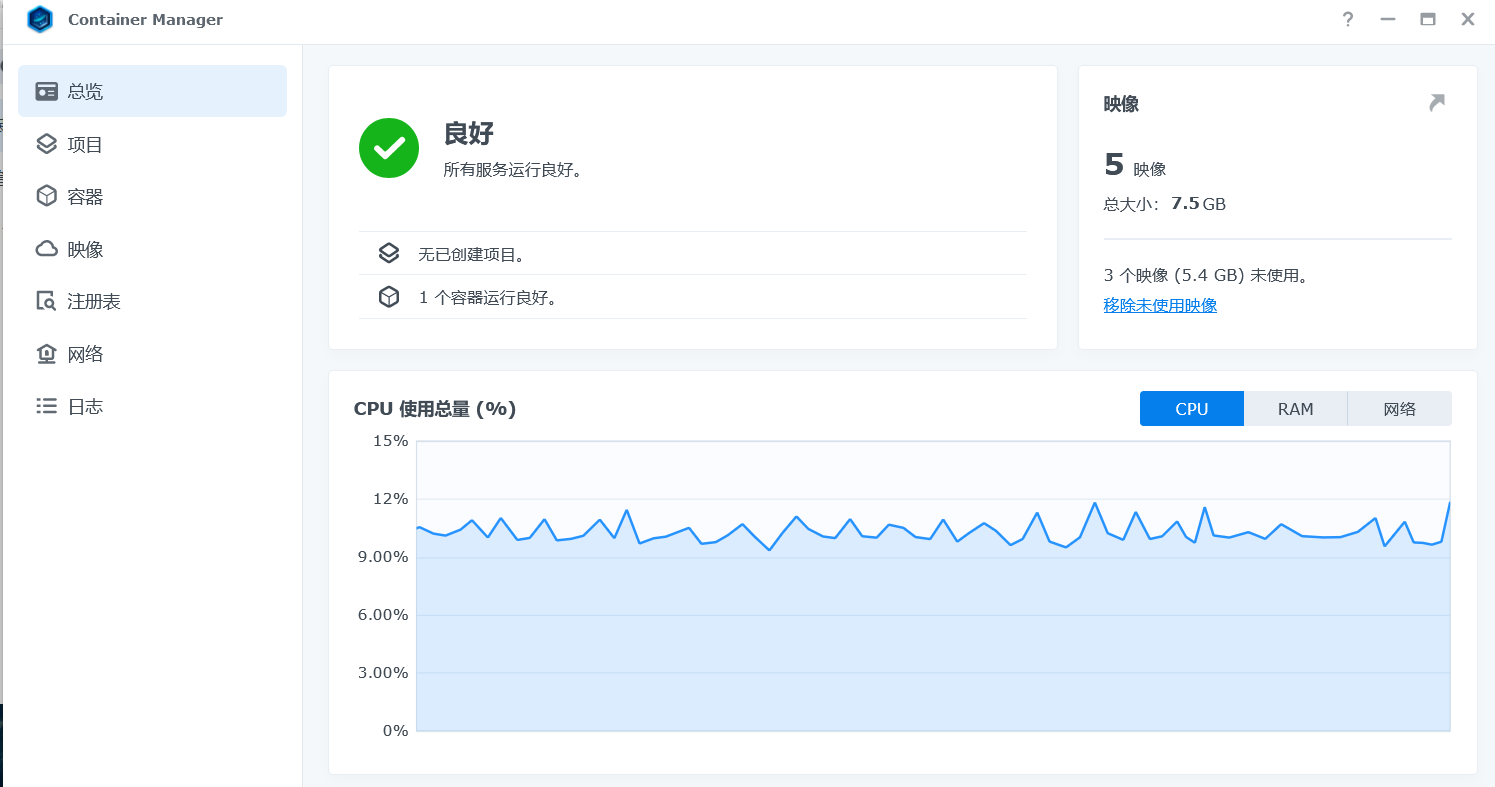Open the 映像 panel arrow shortcut

click(1437, 103)
